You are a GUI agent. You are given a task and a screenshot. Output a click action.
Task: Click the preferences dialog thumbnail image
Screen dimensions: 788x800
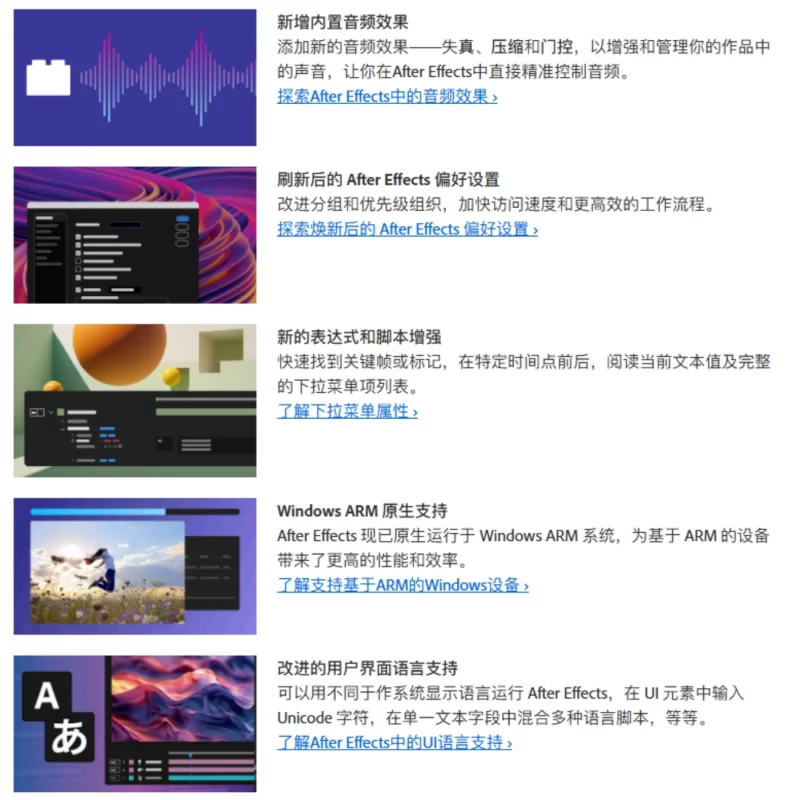click(x=135, y=235)
